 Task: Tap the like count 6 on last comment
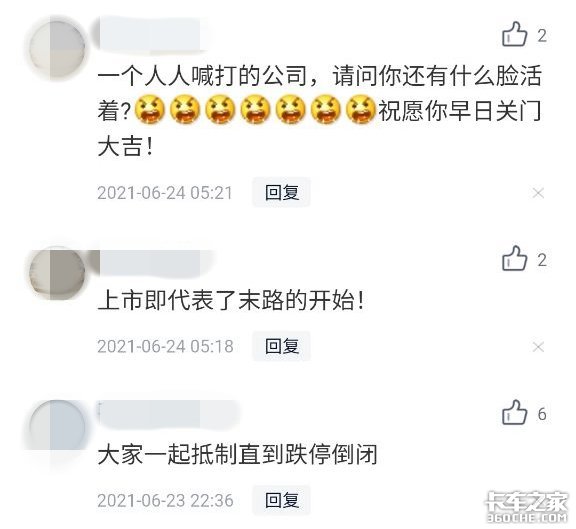542,414
